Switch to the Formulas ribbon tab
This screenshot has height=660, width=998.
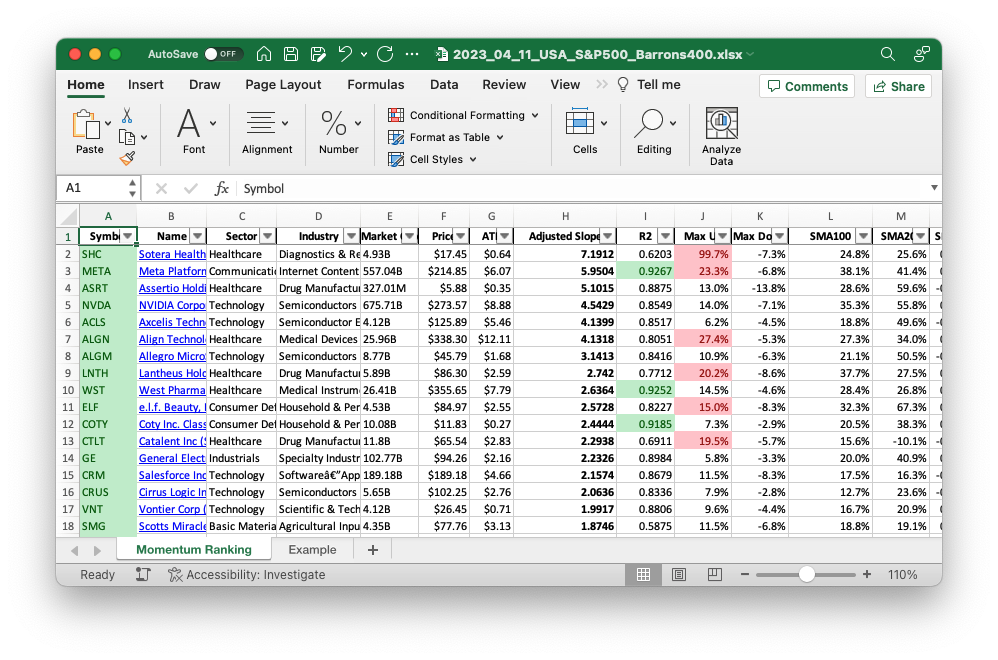tap(376, 85)
